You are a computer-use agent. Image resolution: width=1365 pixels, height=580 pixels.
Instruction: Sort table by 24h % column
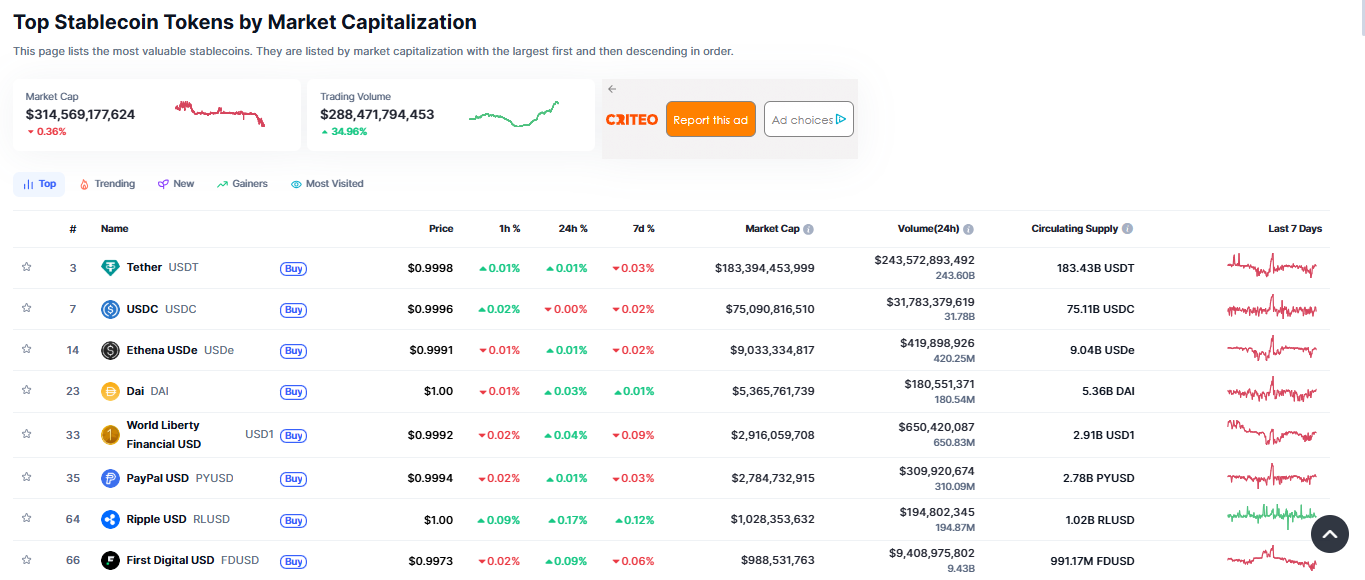[572, 229]
